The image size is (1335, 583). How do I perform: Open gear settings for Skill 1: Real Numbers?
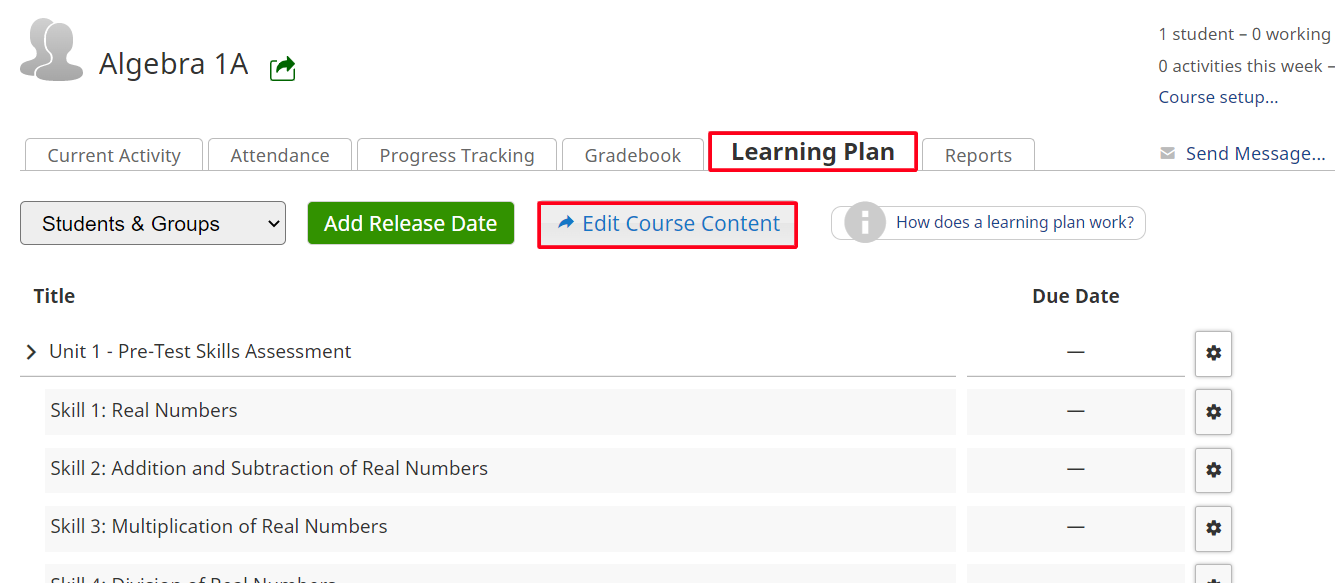(x=1213, y=412)
